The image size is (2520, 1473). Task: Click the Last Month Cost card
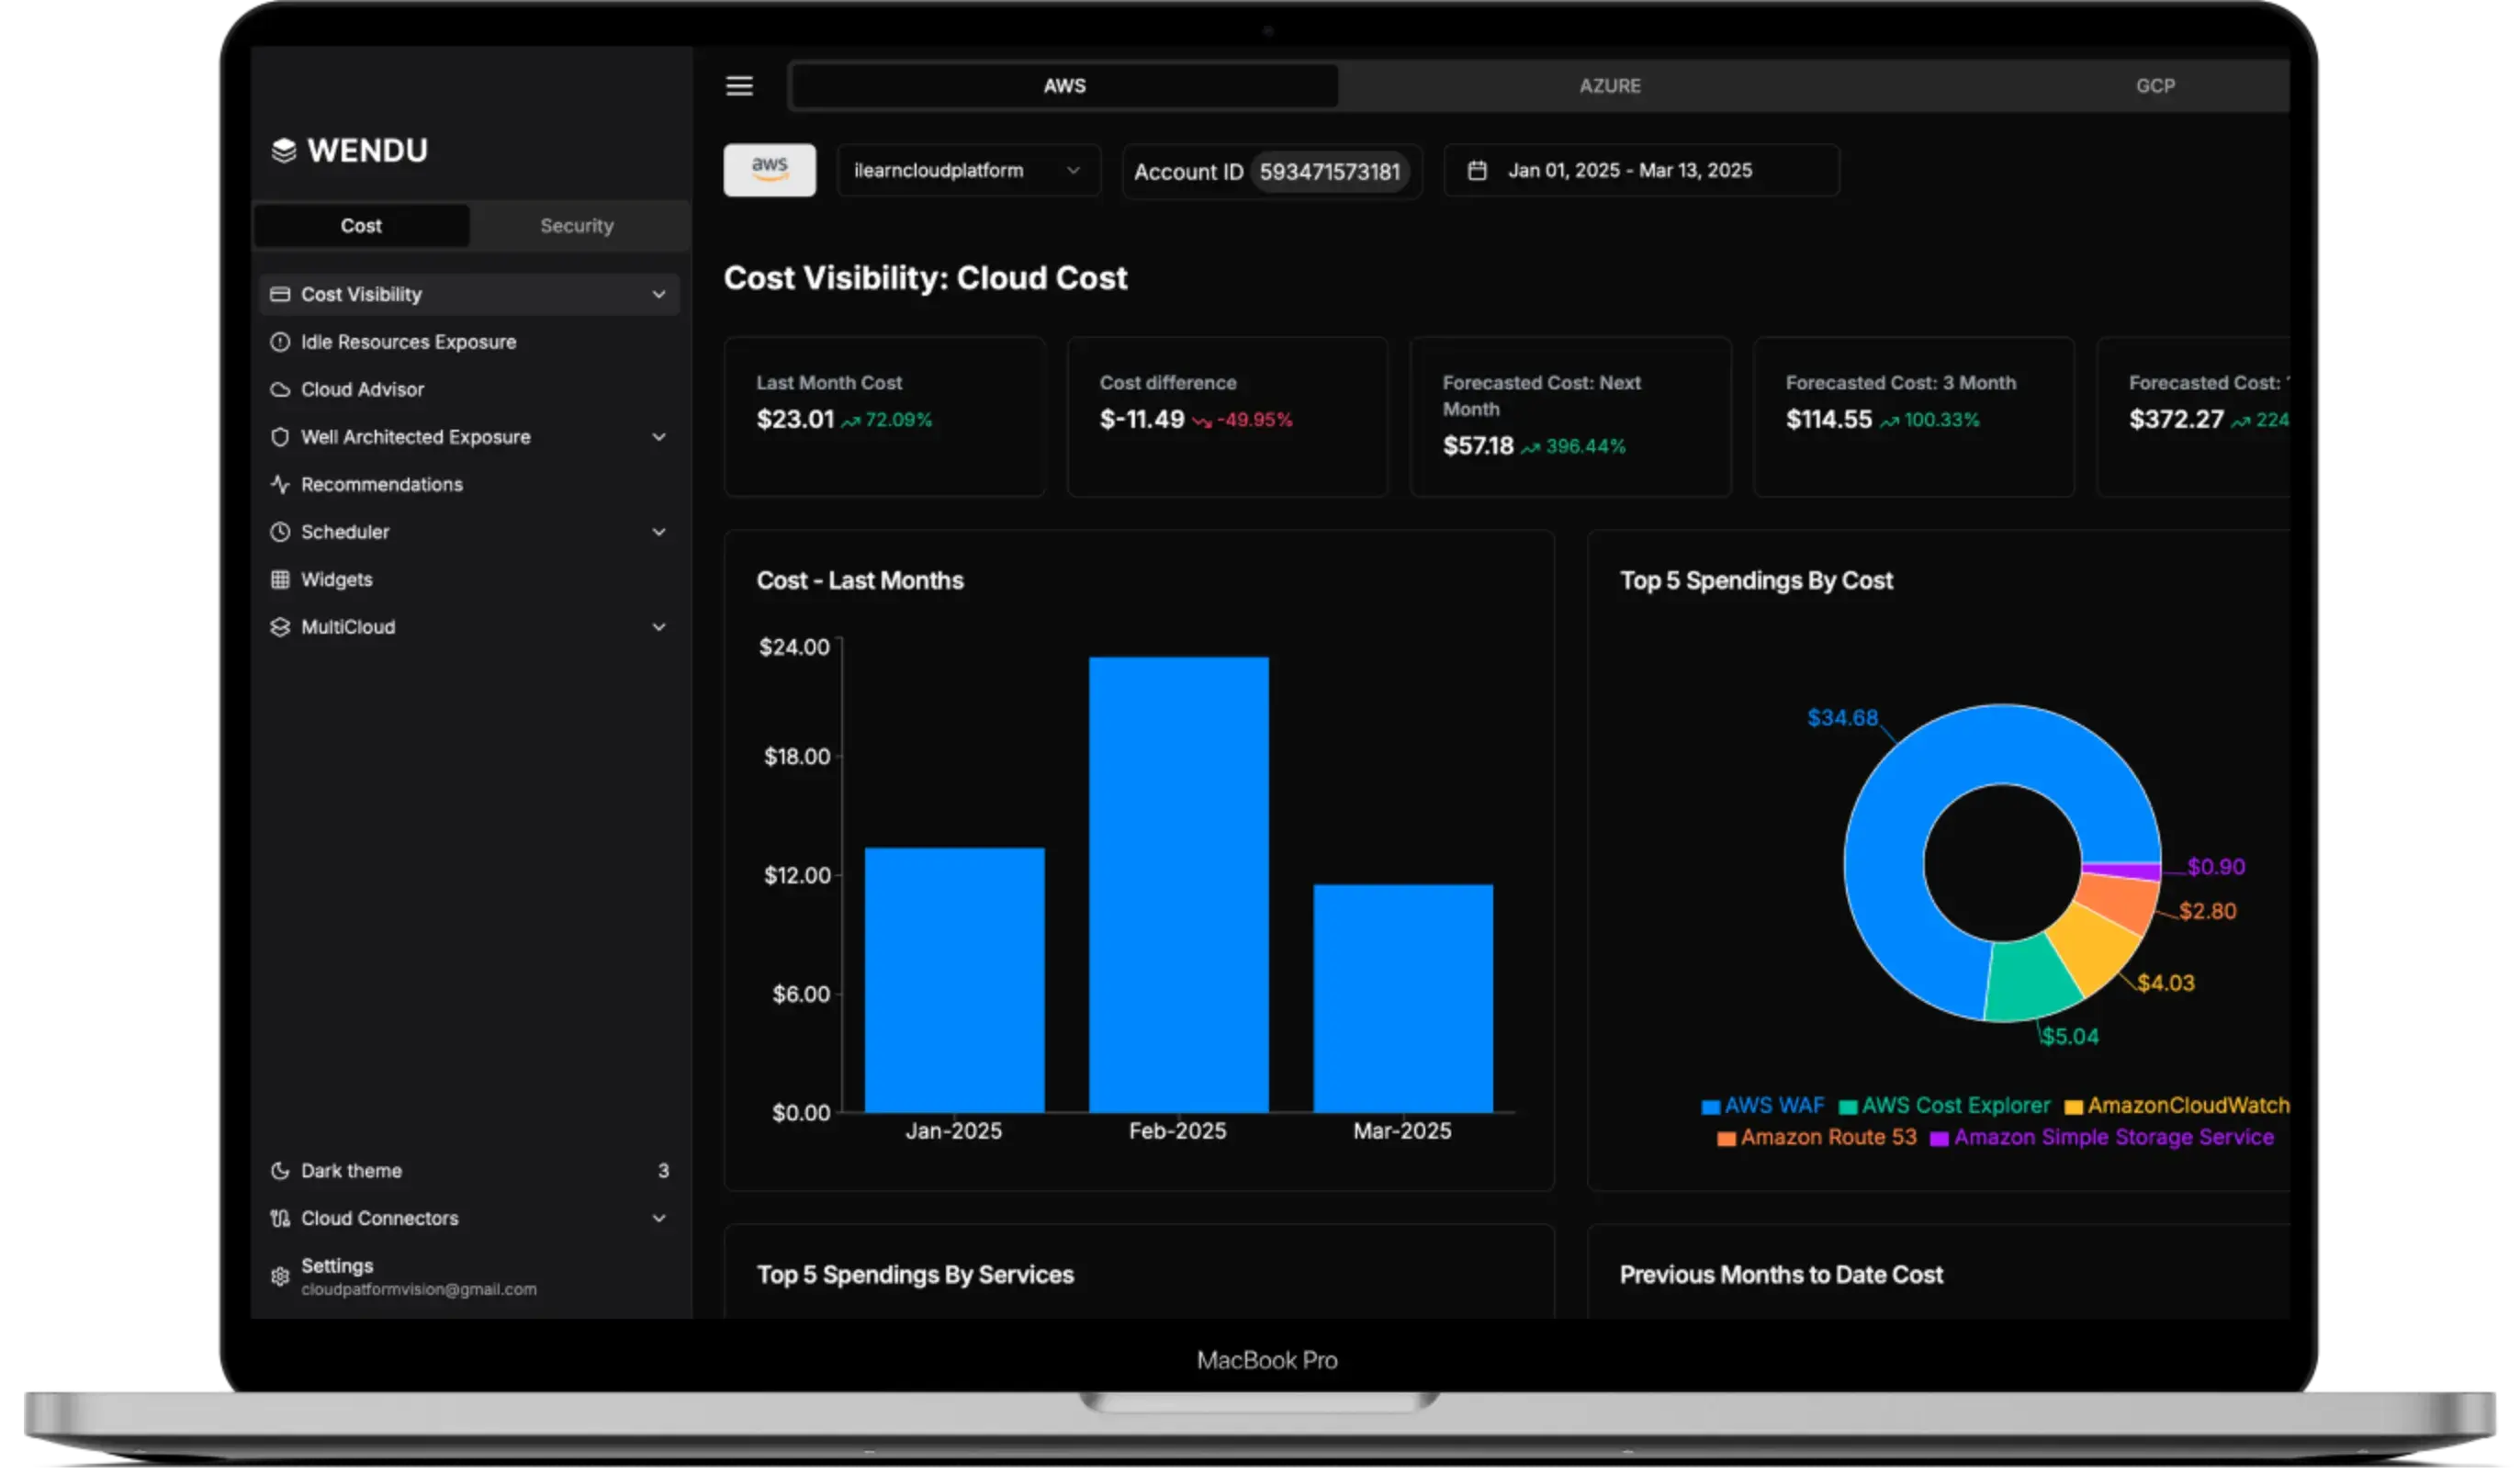(x=884, y=416)
